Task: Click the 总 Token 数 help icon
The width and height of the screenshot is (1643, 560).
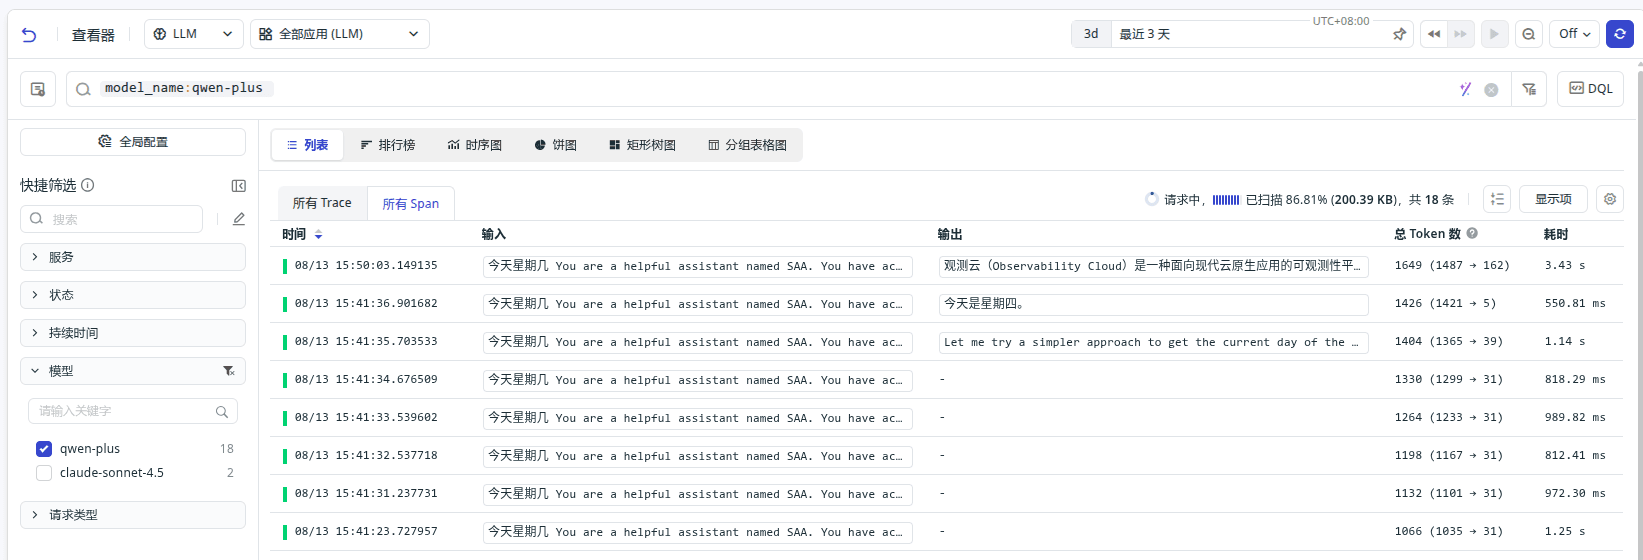Action: tap(1472, 233)
